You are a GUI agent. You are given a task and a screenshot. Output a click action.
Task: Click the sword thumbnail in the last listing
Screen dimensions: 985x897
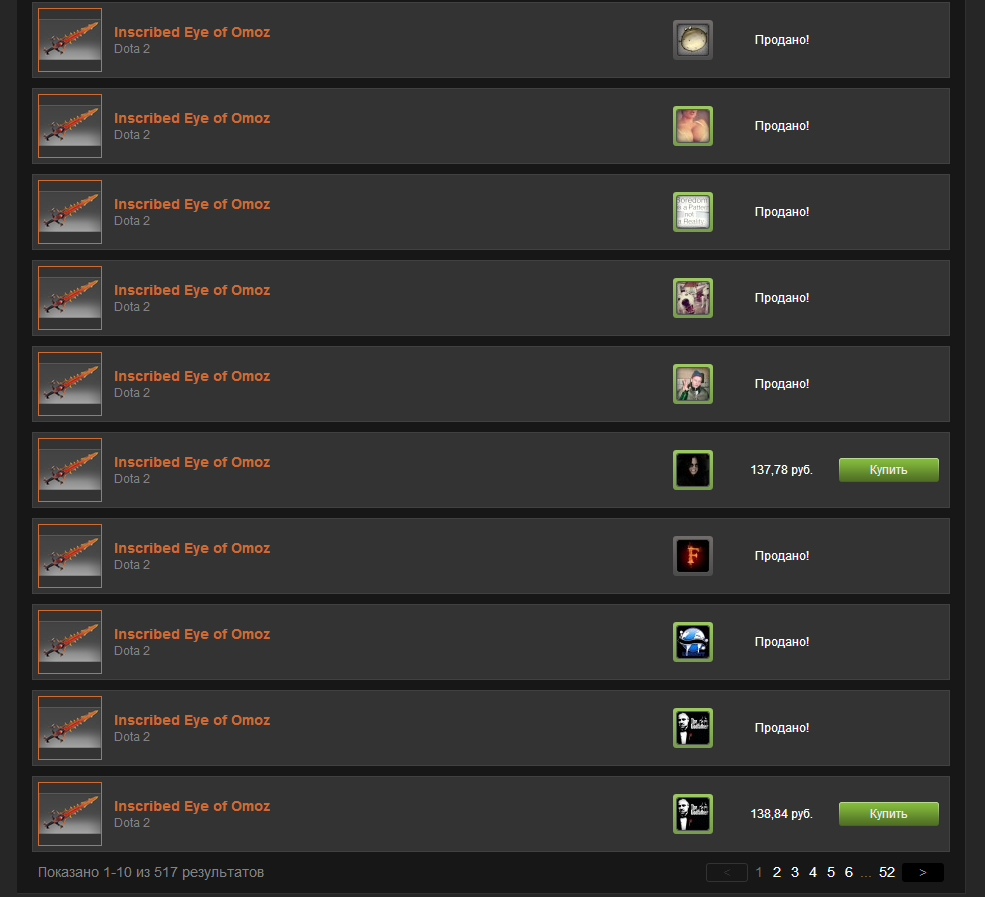click(70, 814)
